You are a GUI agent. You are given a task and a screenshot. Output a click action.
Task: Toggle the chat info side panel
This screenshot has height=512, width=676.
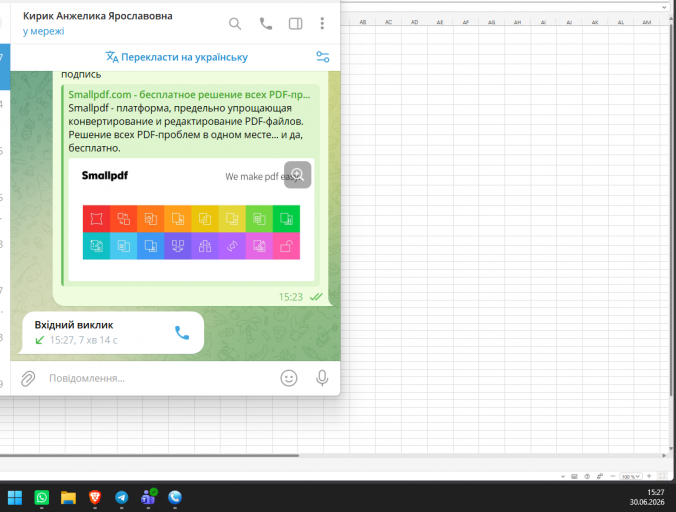[x=295, y=24]
